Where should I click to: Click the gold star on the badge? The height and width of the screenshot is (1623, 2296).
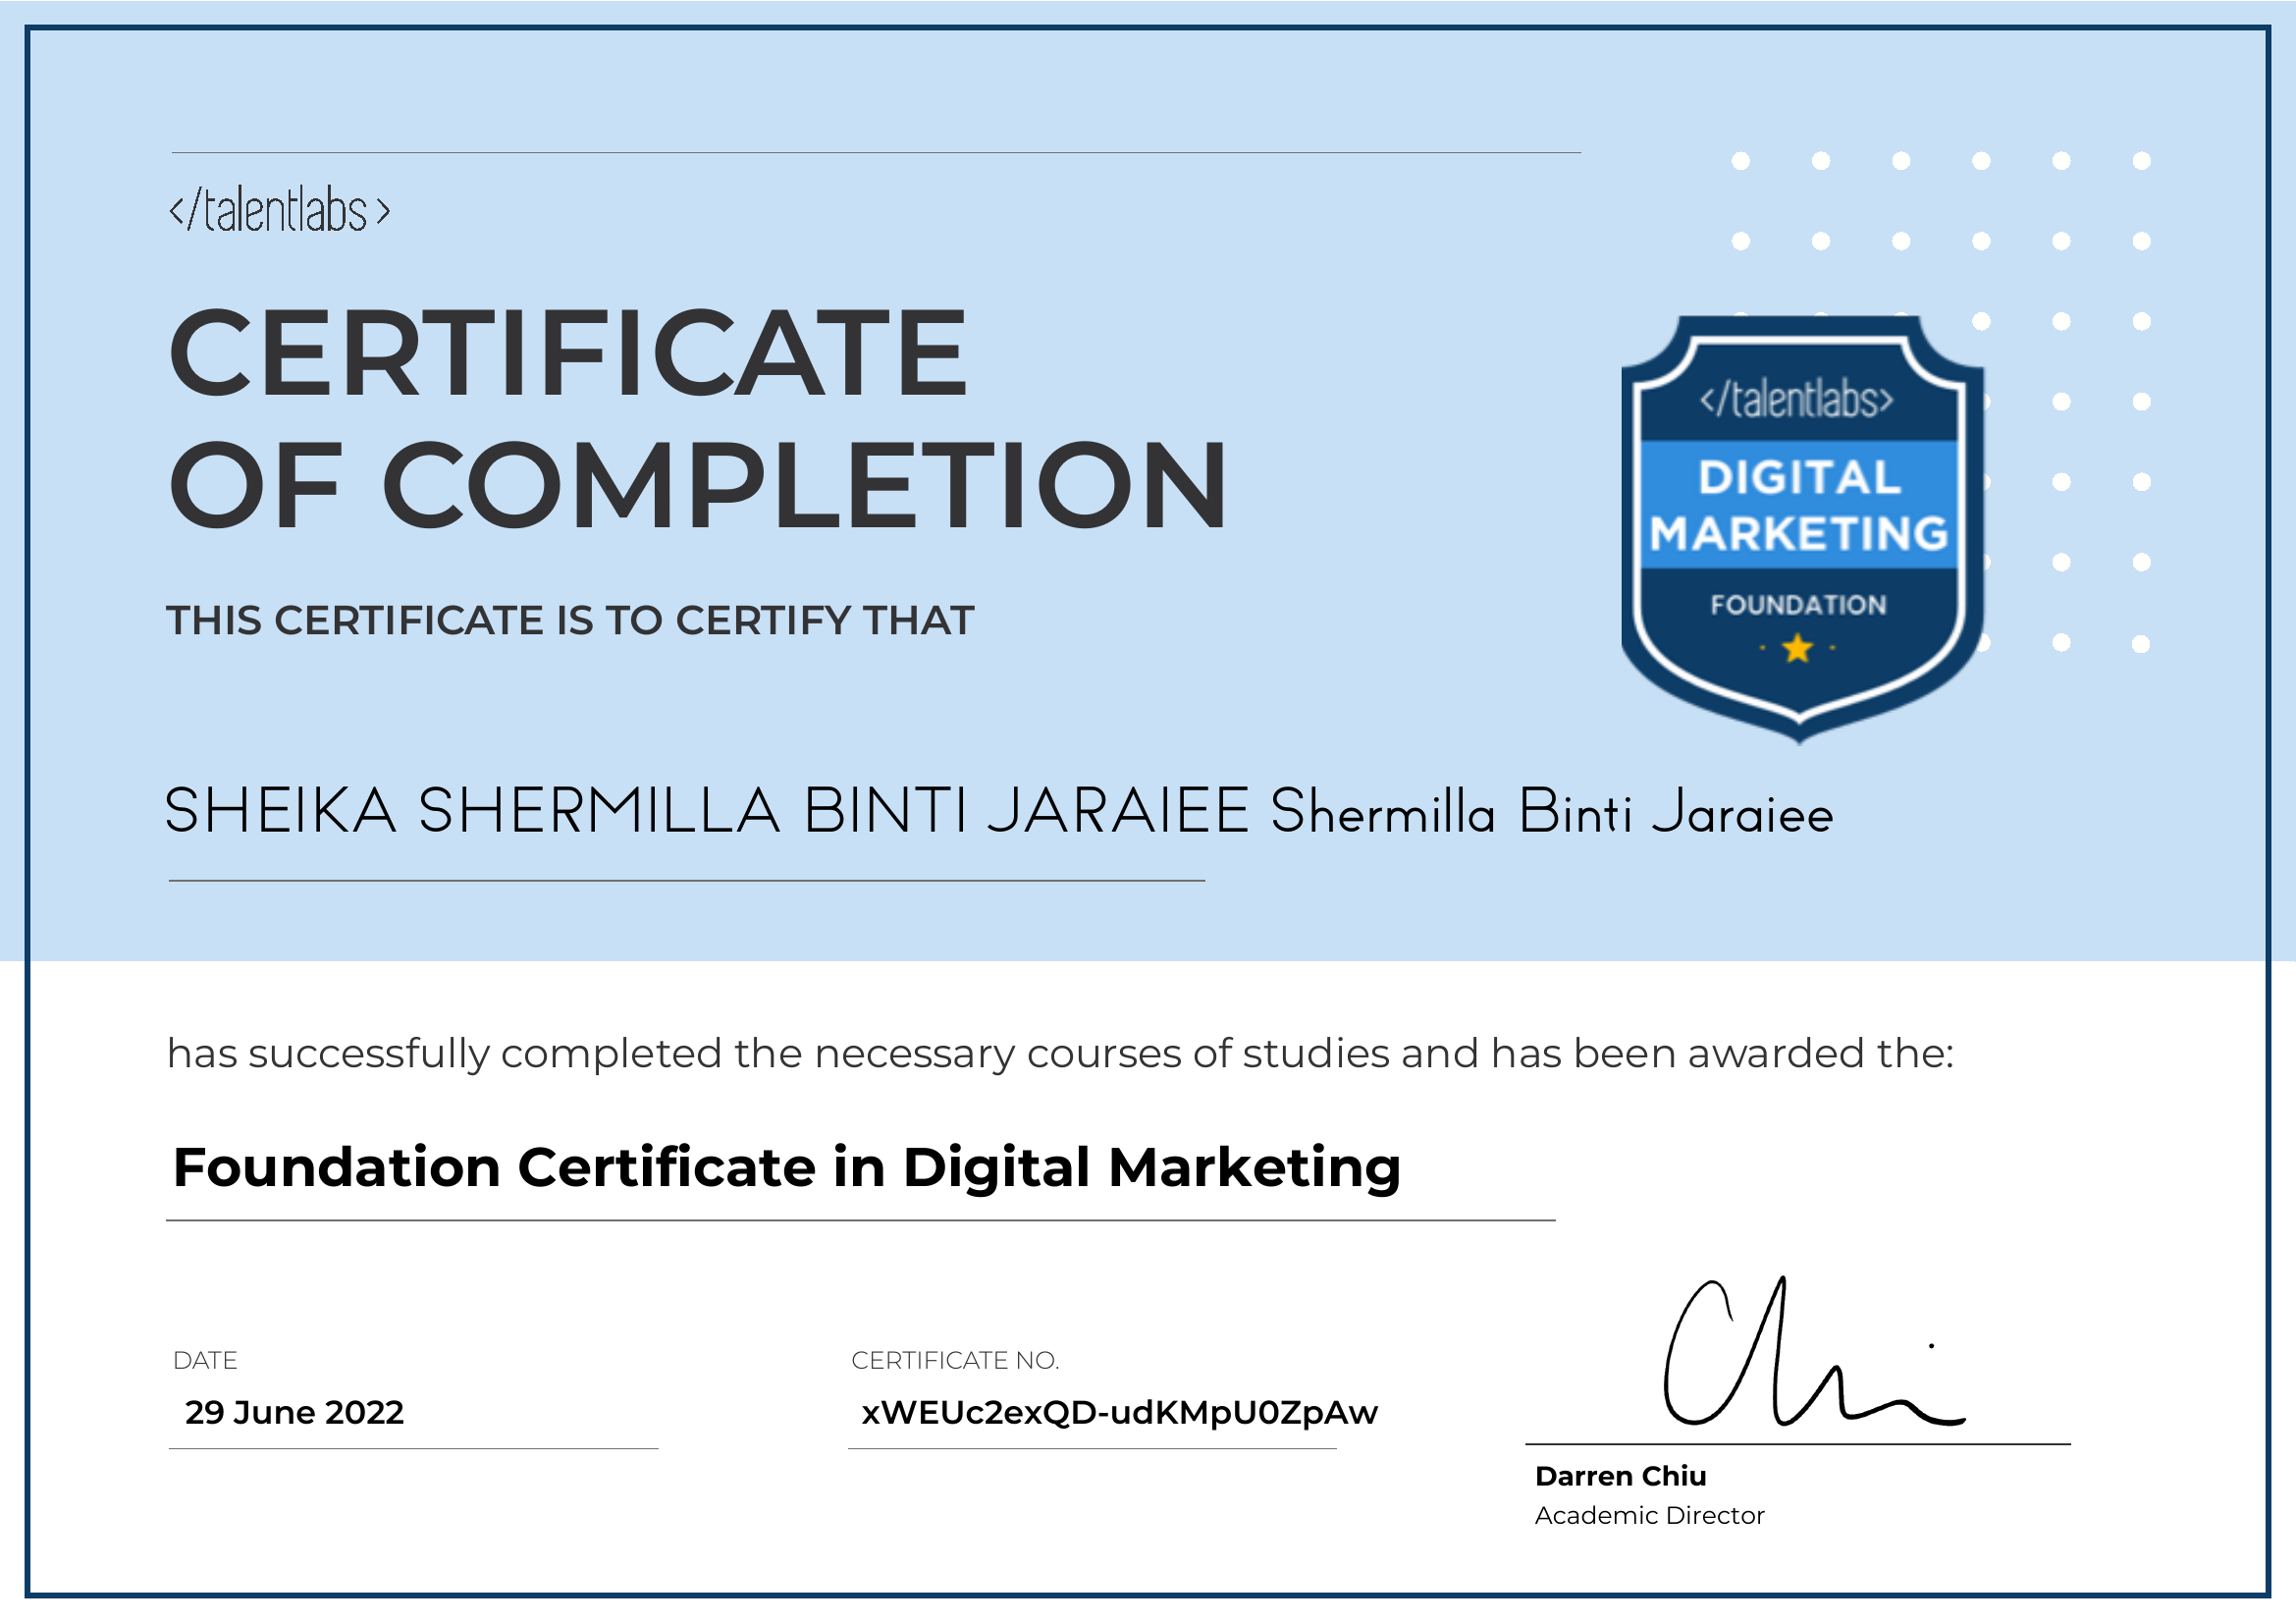[1798, 648]
